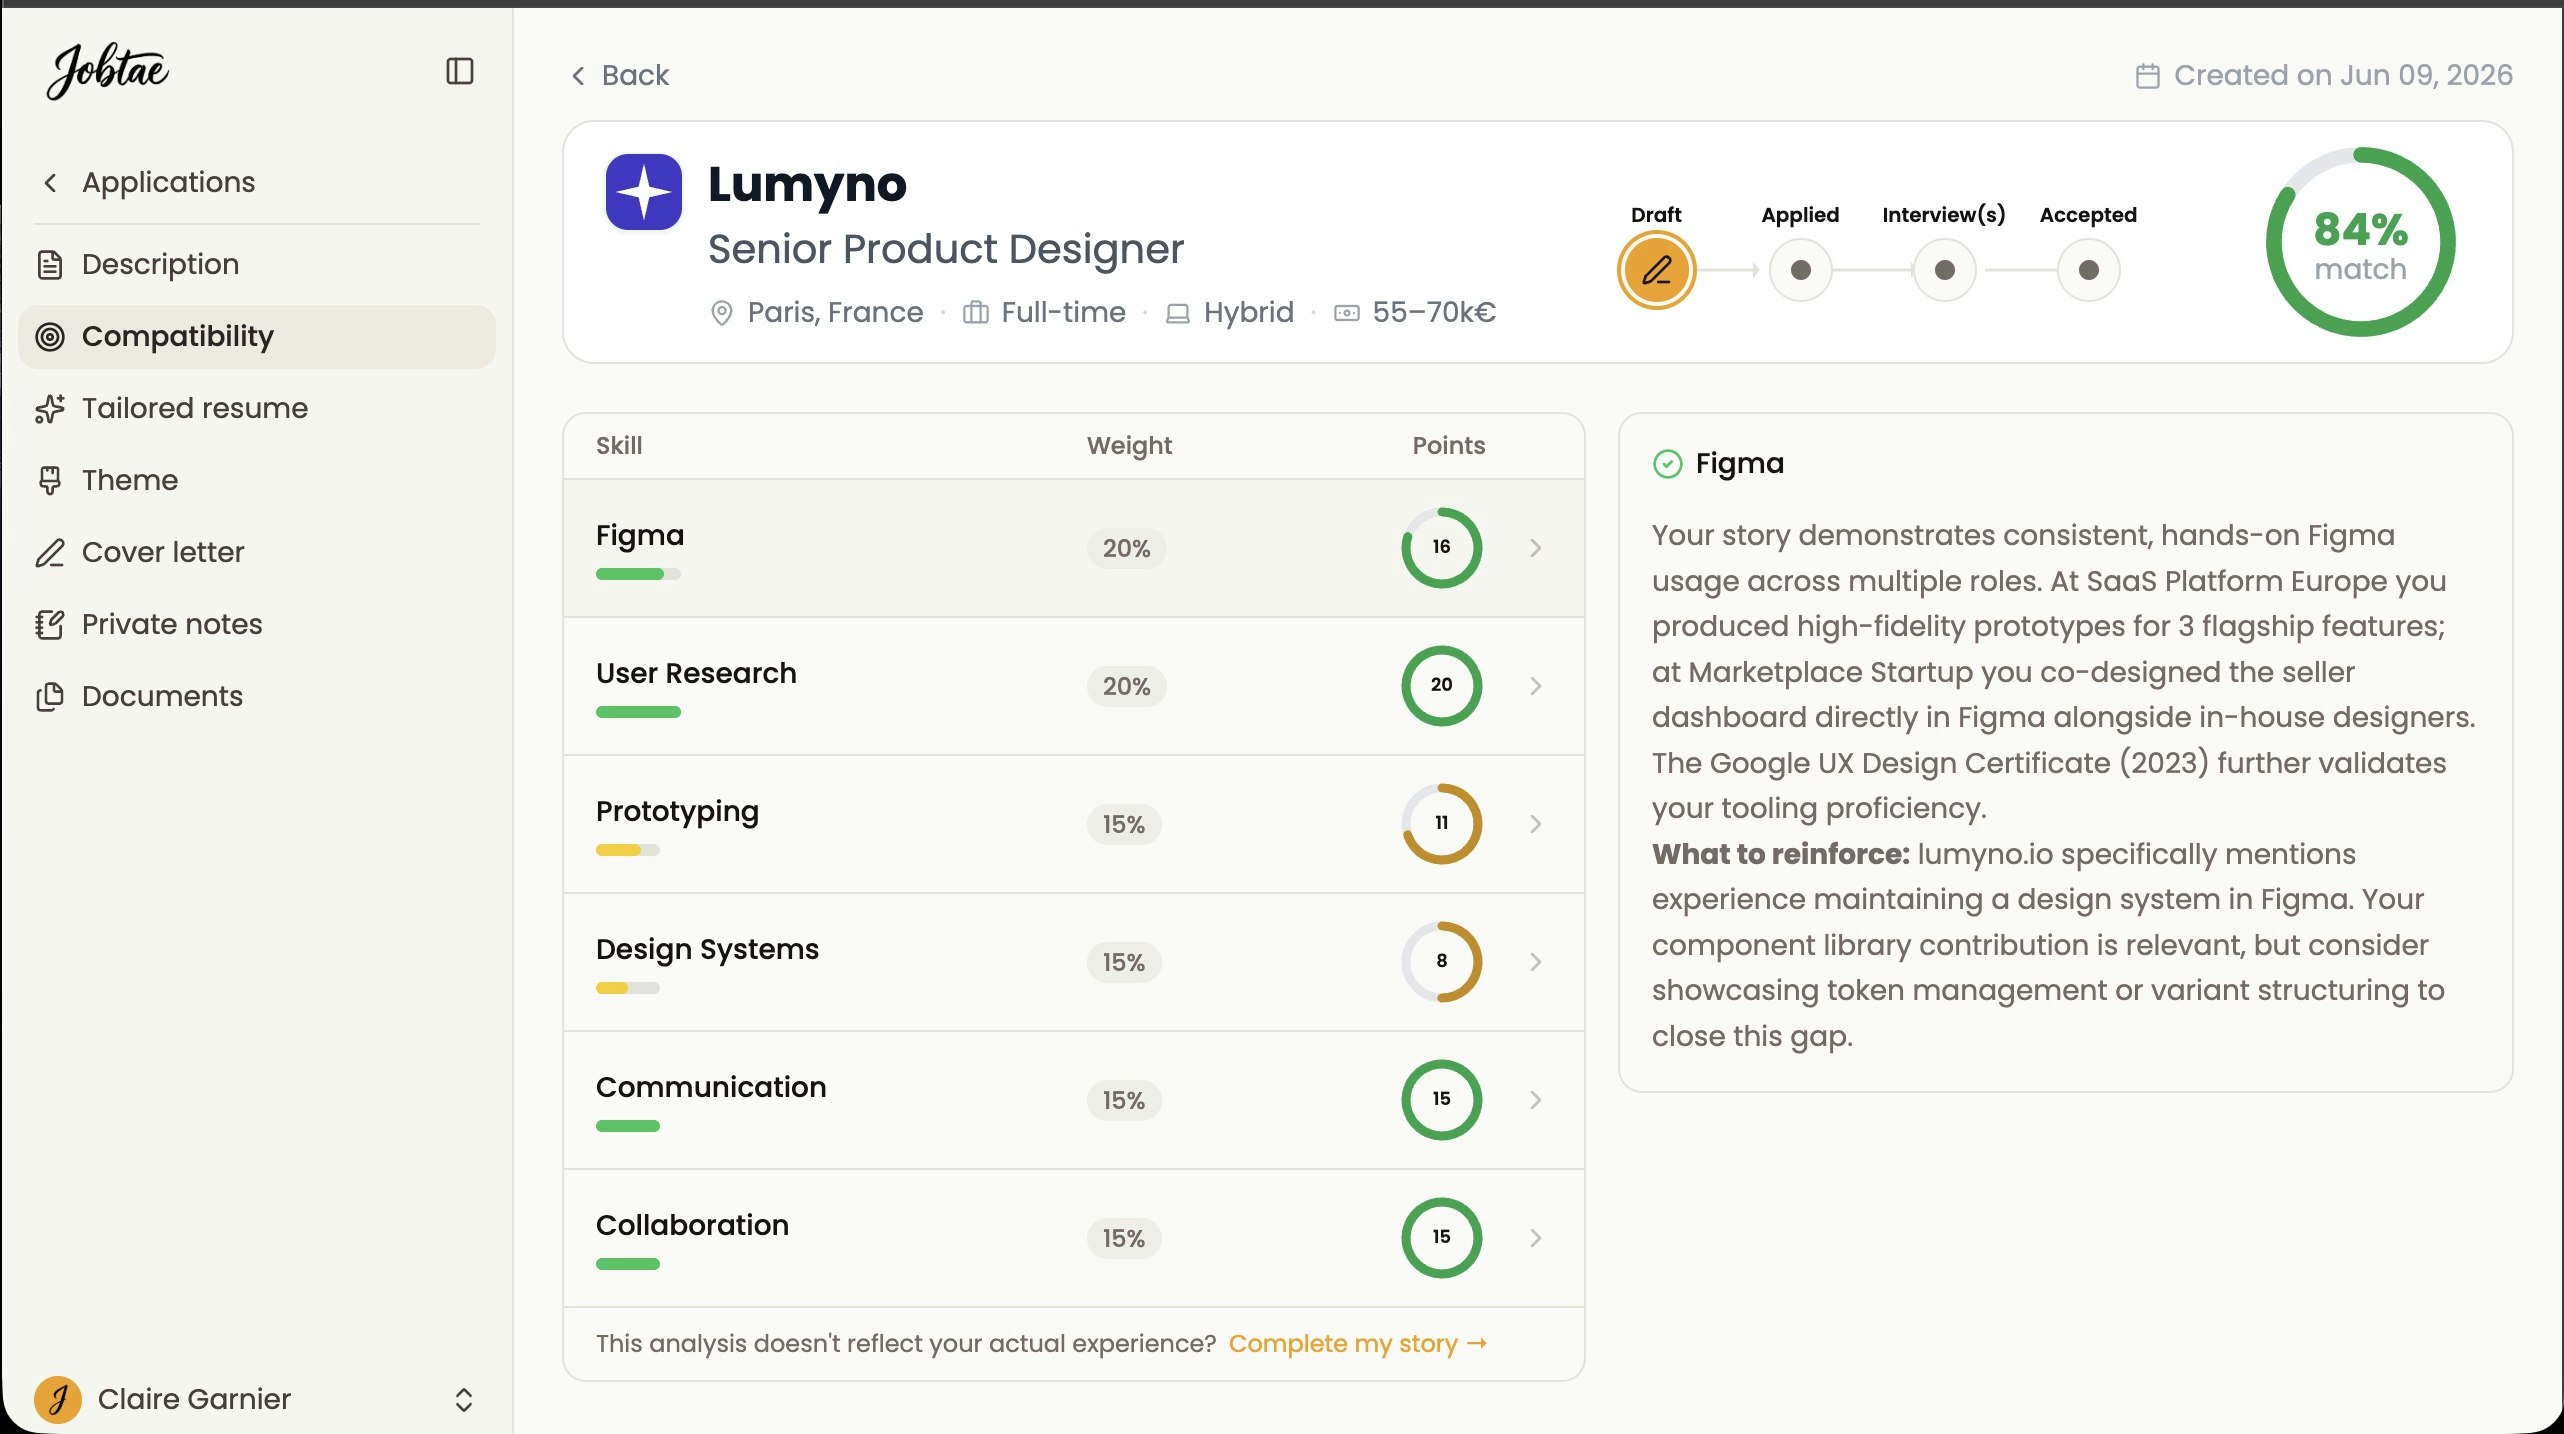Click the Figma 20% weight badge
Screen dimensions: 2564x1434
coord(1126,549)
